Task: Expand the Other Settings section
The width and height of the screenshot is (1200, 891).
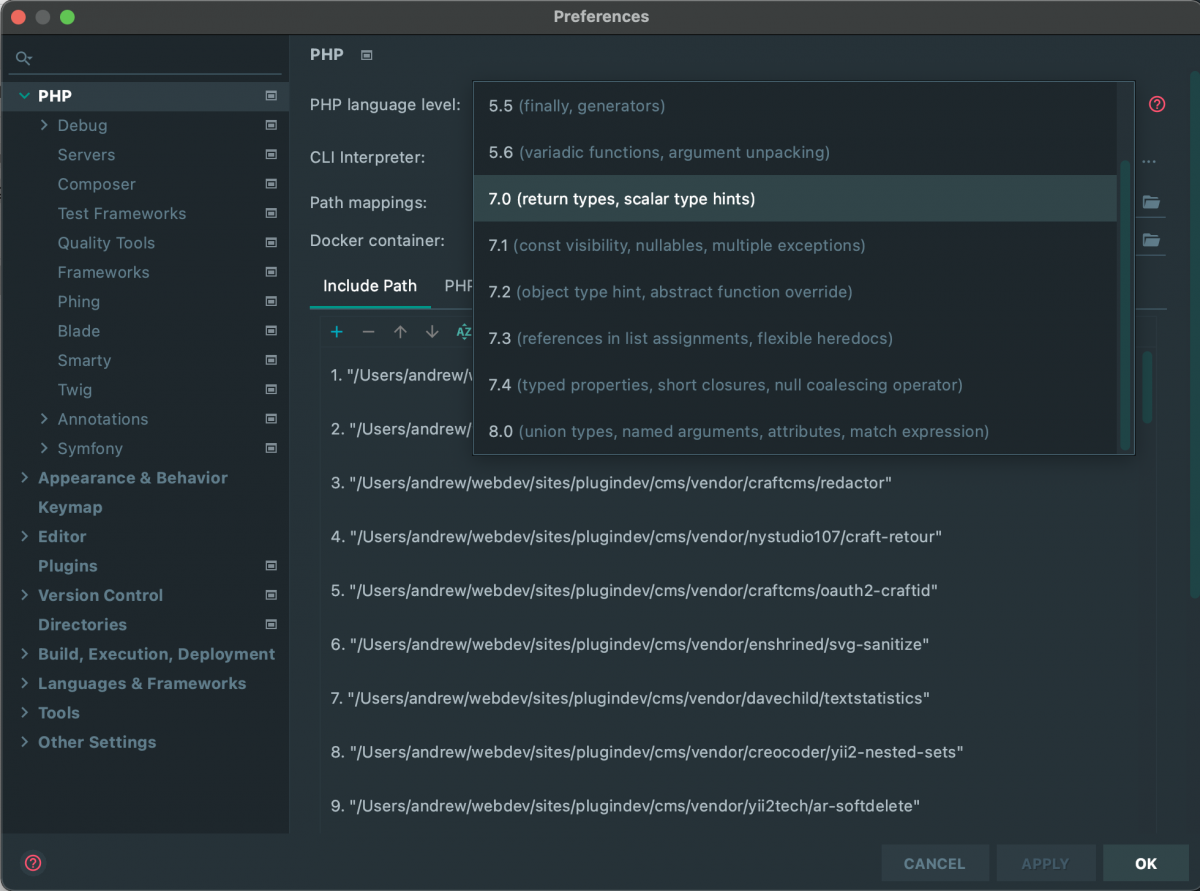Action: 24,742
